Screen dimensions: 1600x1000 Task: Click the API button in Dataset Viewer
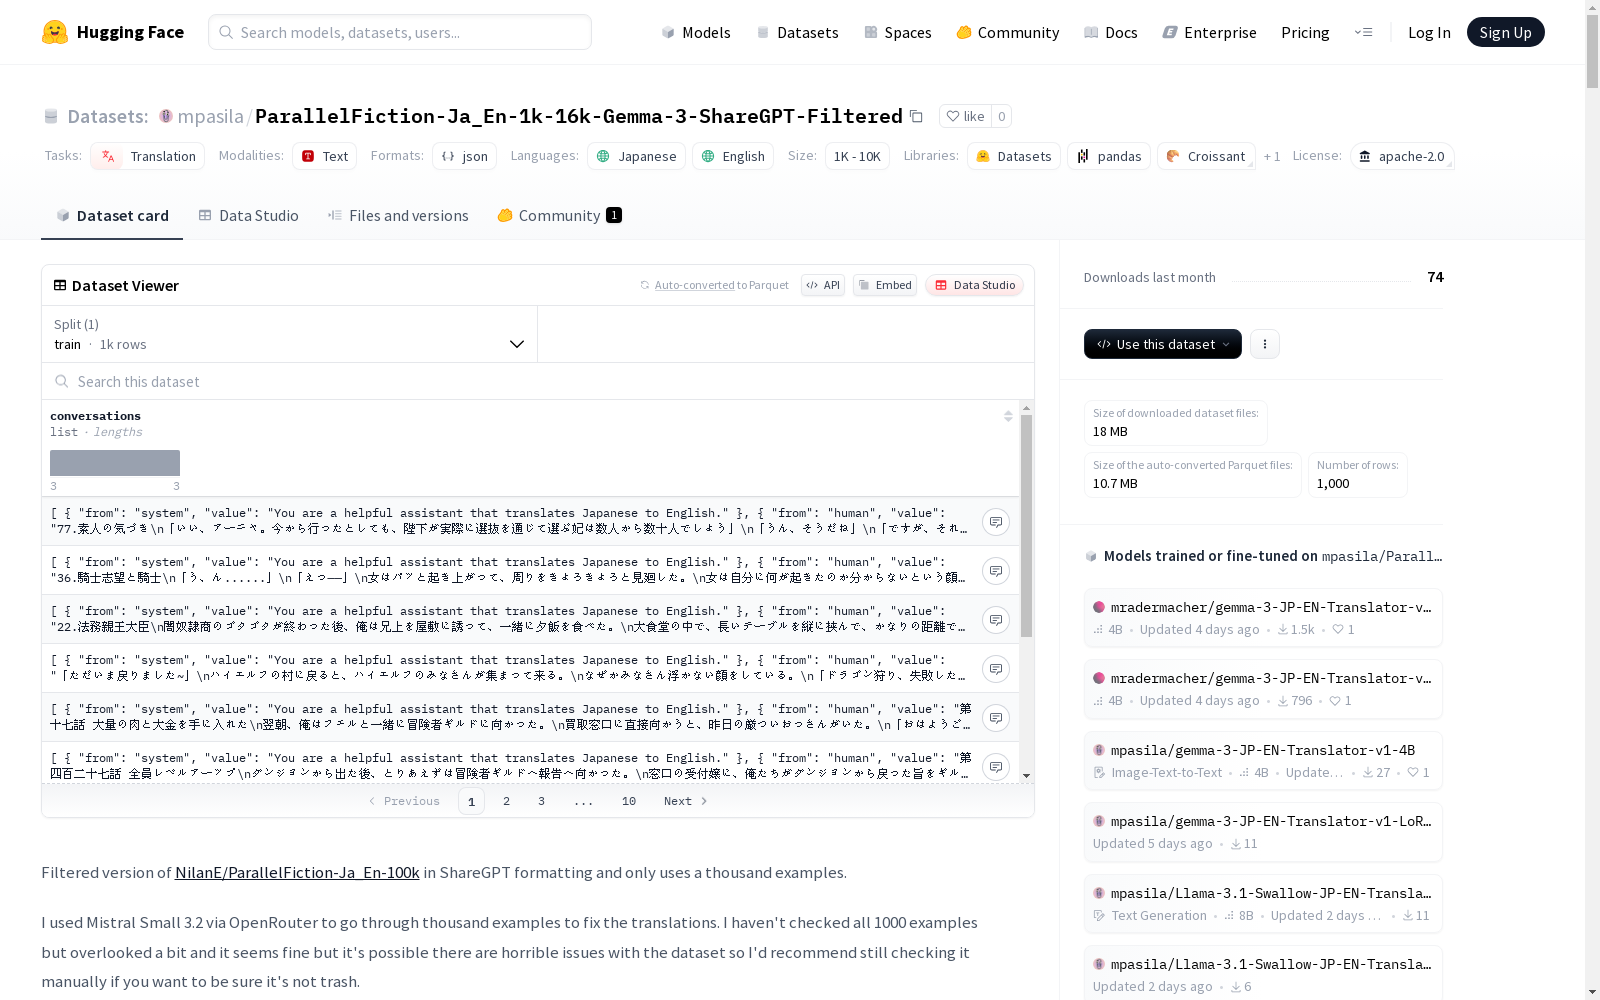coord(823,285)
